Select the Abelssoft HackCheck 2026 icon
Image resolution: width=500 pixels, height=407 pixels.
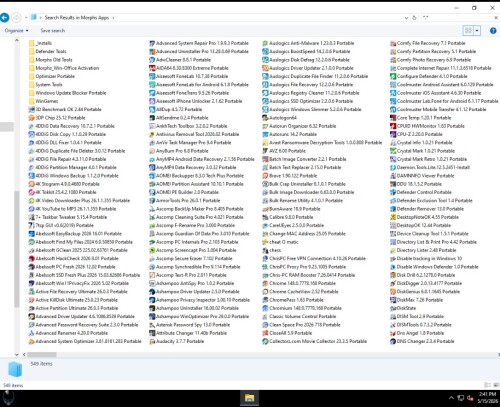click(32, 259)
